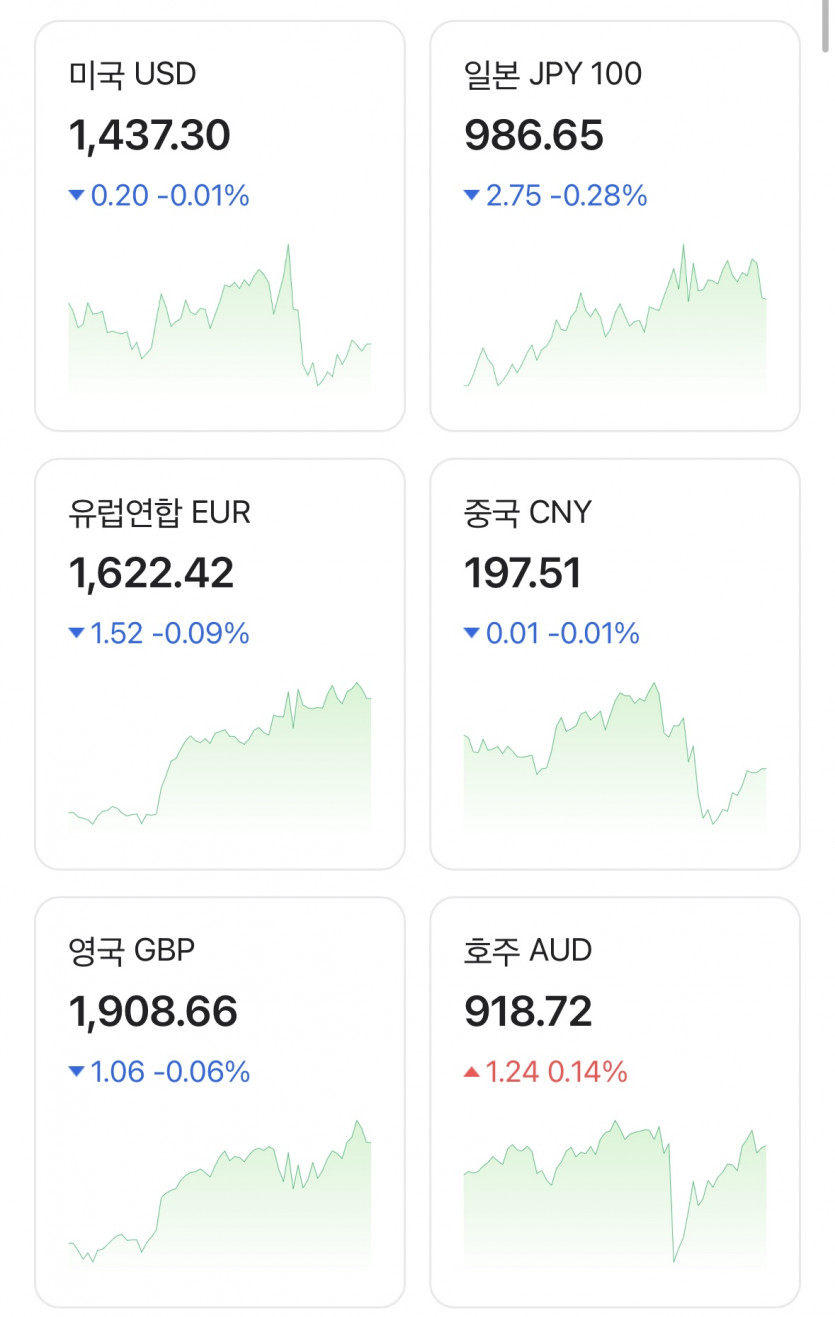Viewport: 835px width, 1317px height.
Task: Tap the 호주 AUD title
Action: coord(527,950)
